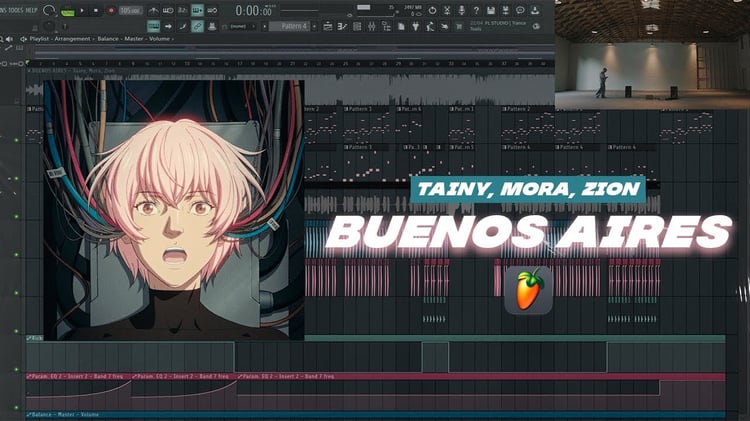Click the speech bubble icon in toolbar

520,10
